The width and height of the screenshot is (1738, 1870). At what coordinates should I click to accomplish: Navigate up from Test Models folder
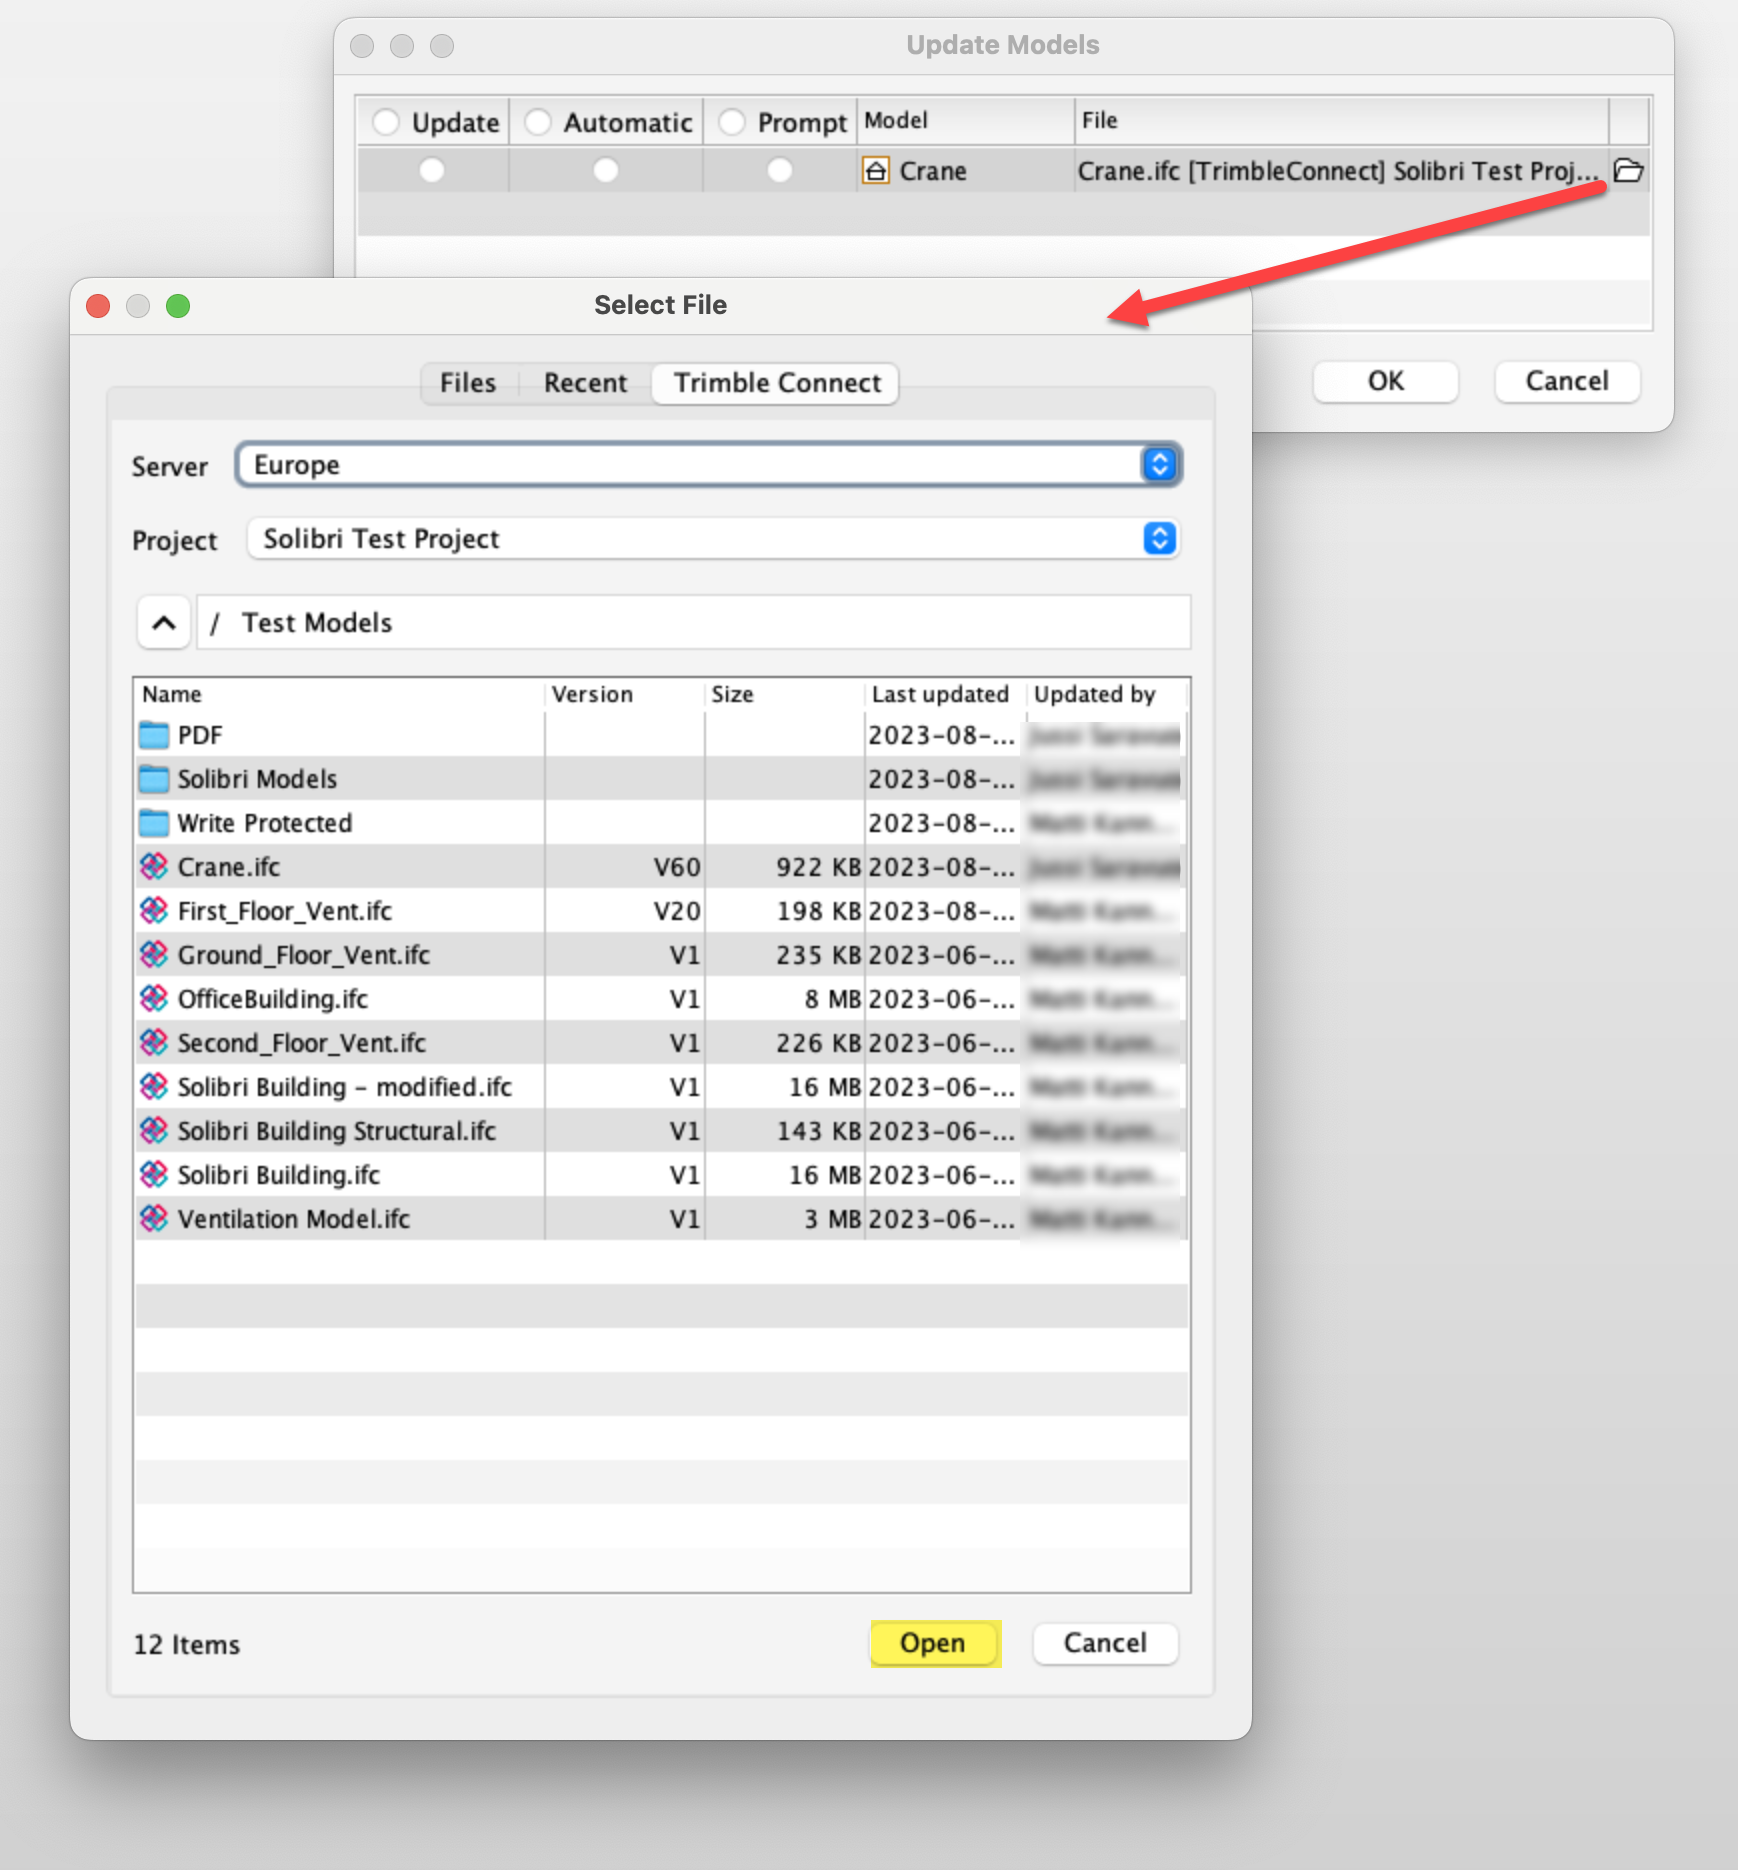(x=162, y=622)
